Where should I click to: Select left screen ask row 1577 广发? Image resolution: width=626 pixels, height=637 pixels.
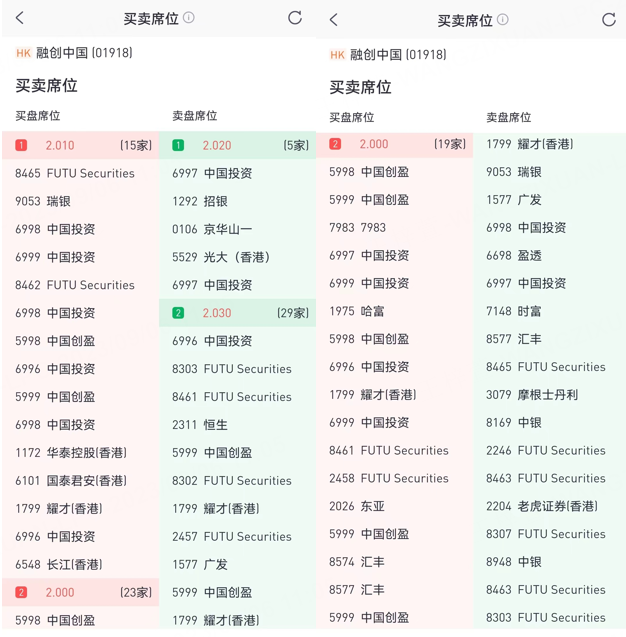pos(237,564)
